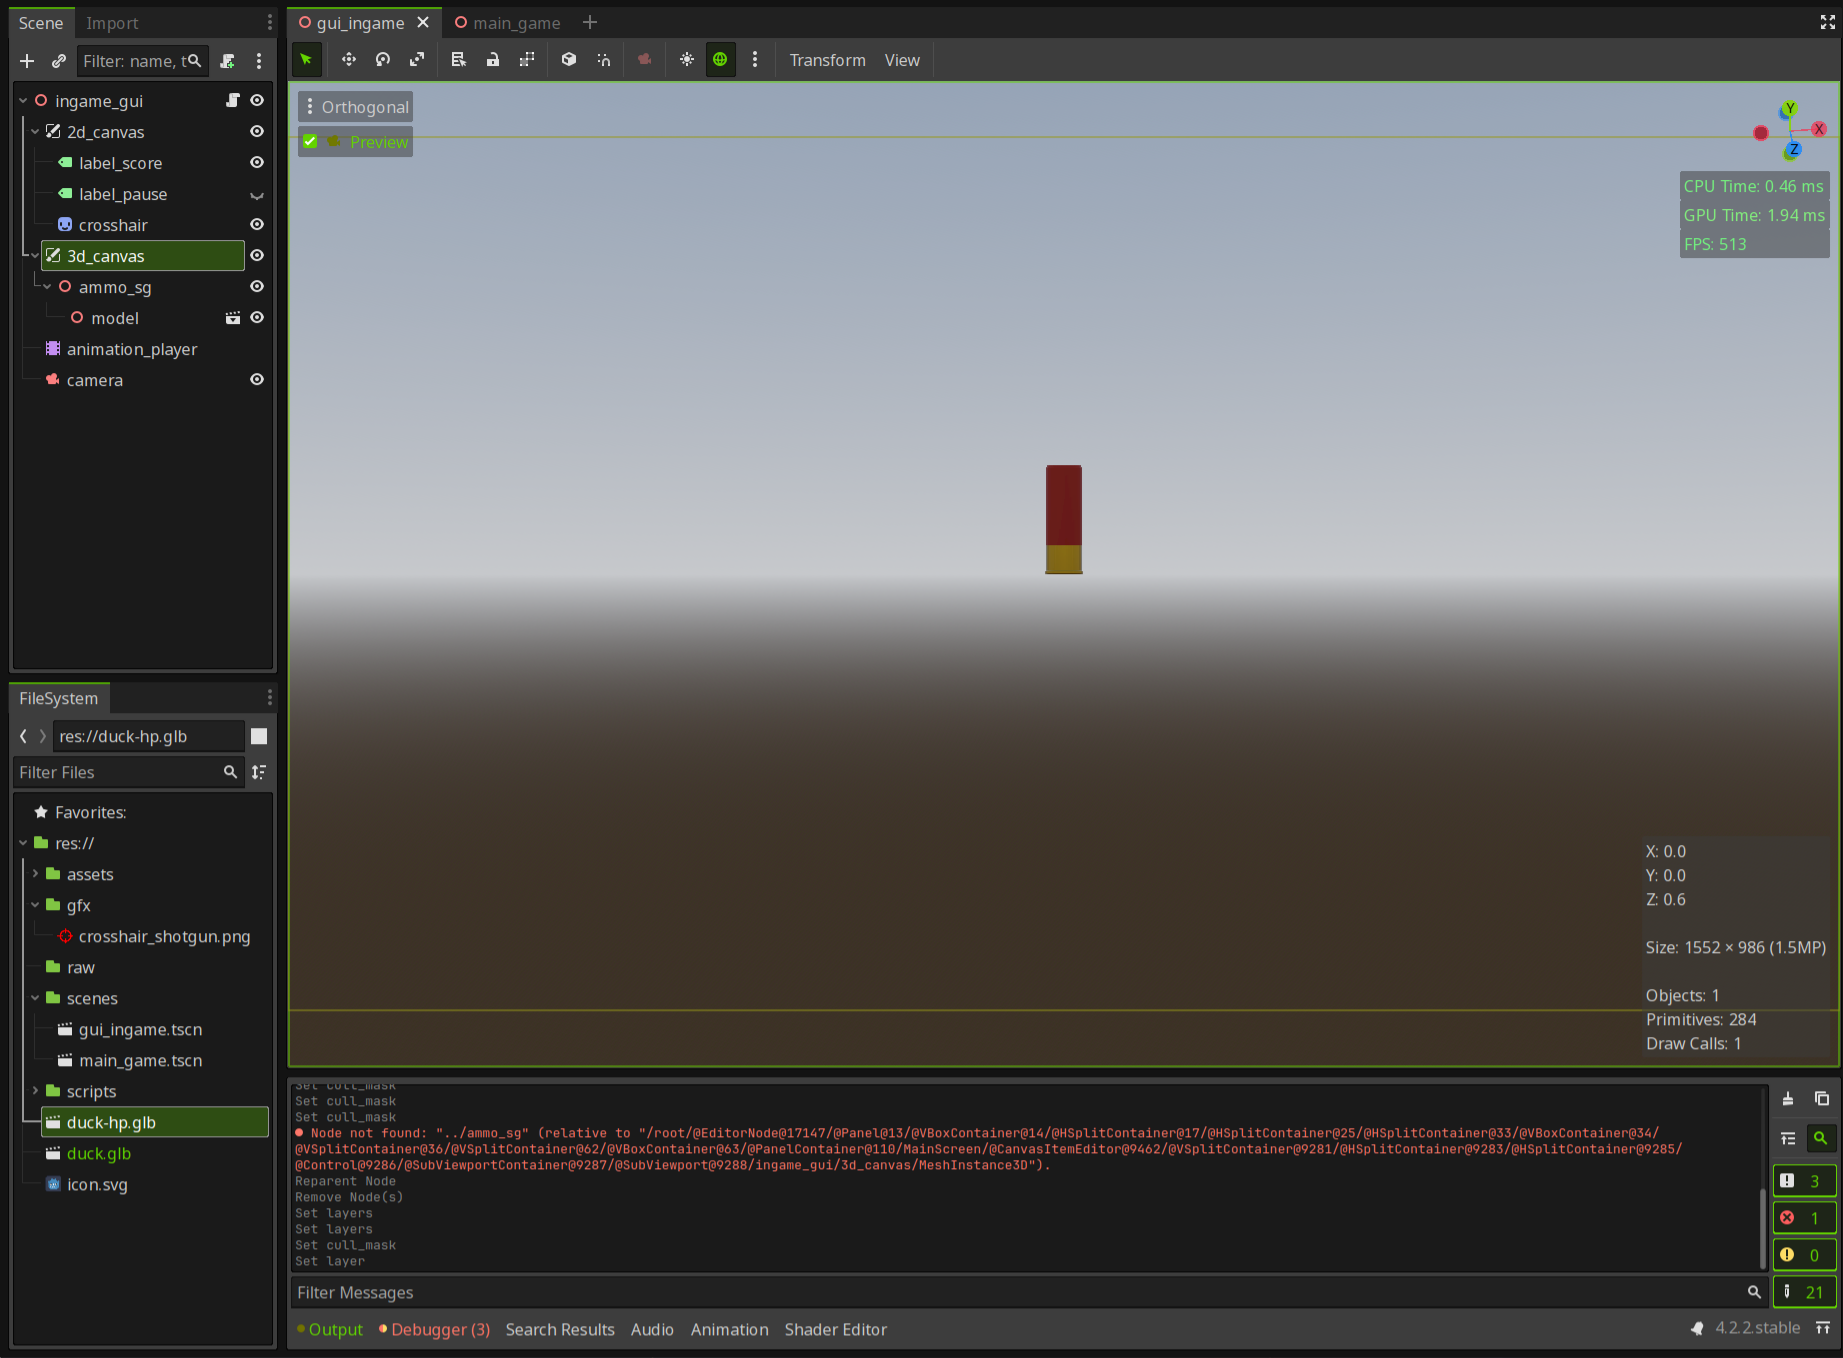Expand the scripts folder
The height and width of the screenshot is (1358, 1843).
35,1091
